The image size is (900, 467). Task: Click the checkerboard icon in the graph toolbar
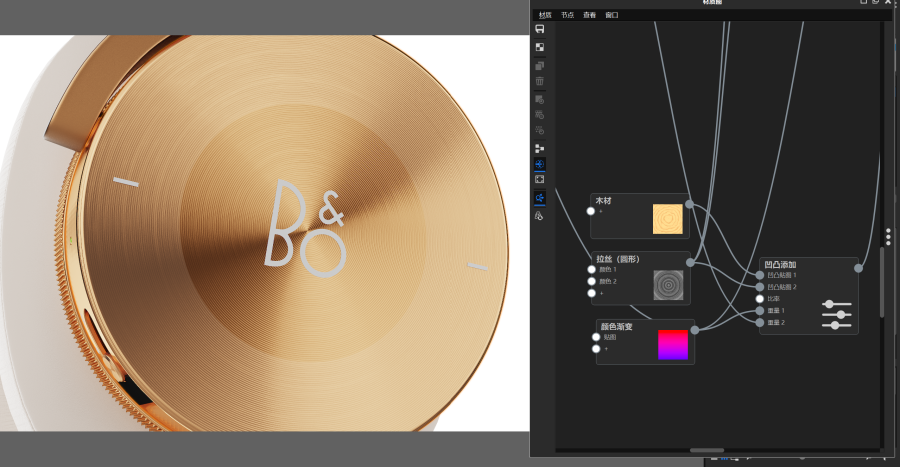(540, 47)
